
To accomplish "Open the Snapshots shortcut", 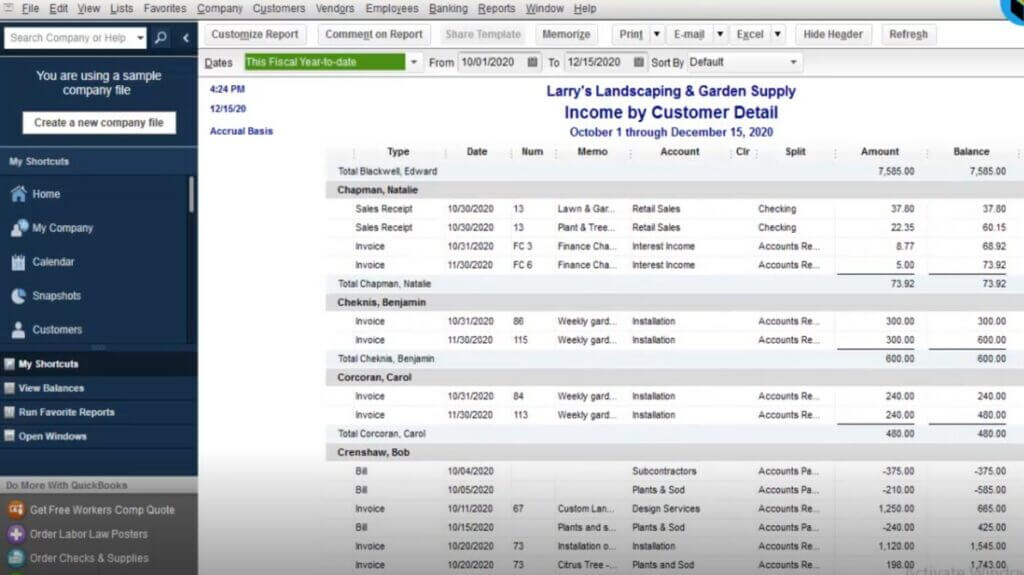I will click(56, 296).
